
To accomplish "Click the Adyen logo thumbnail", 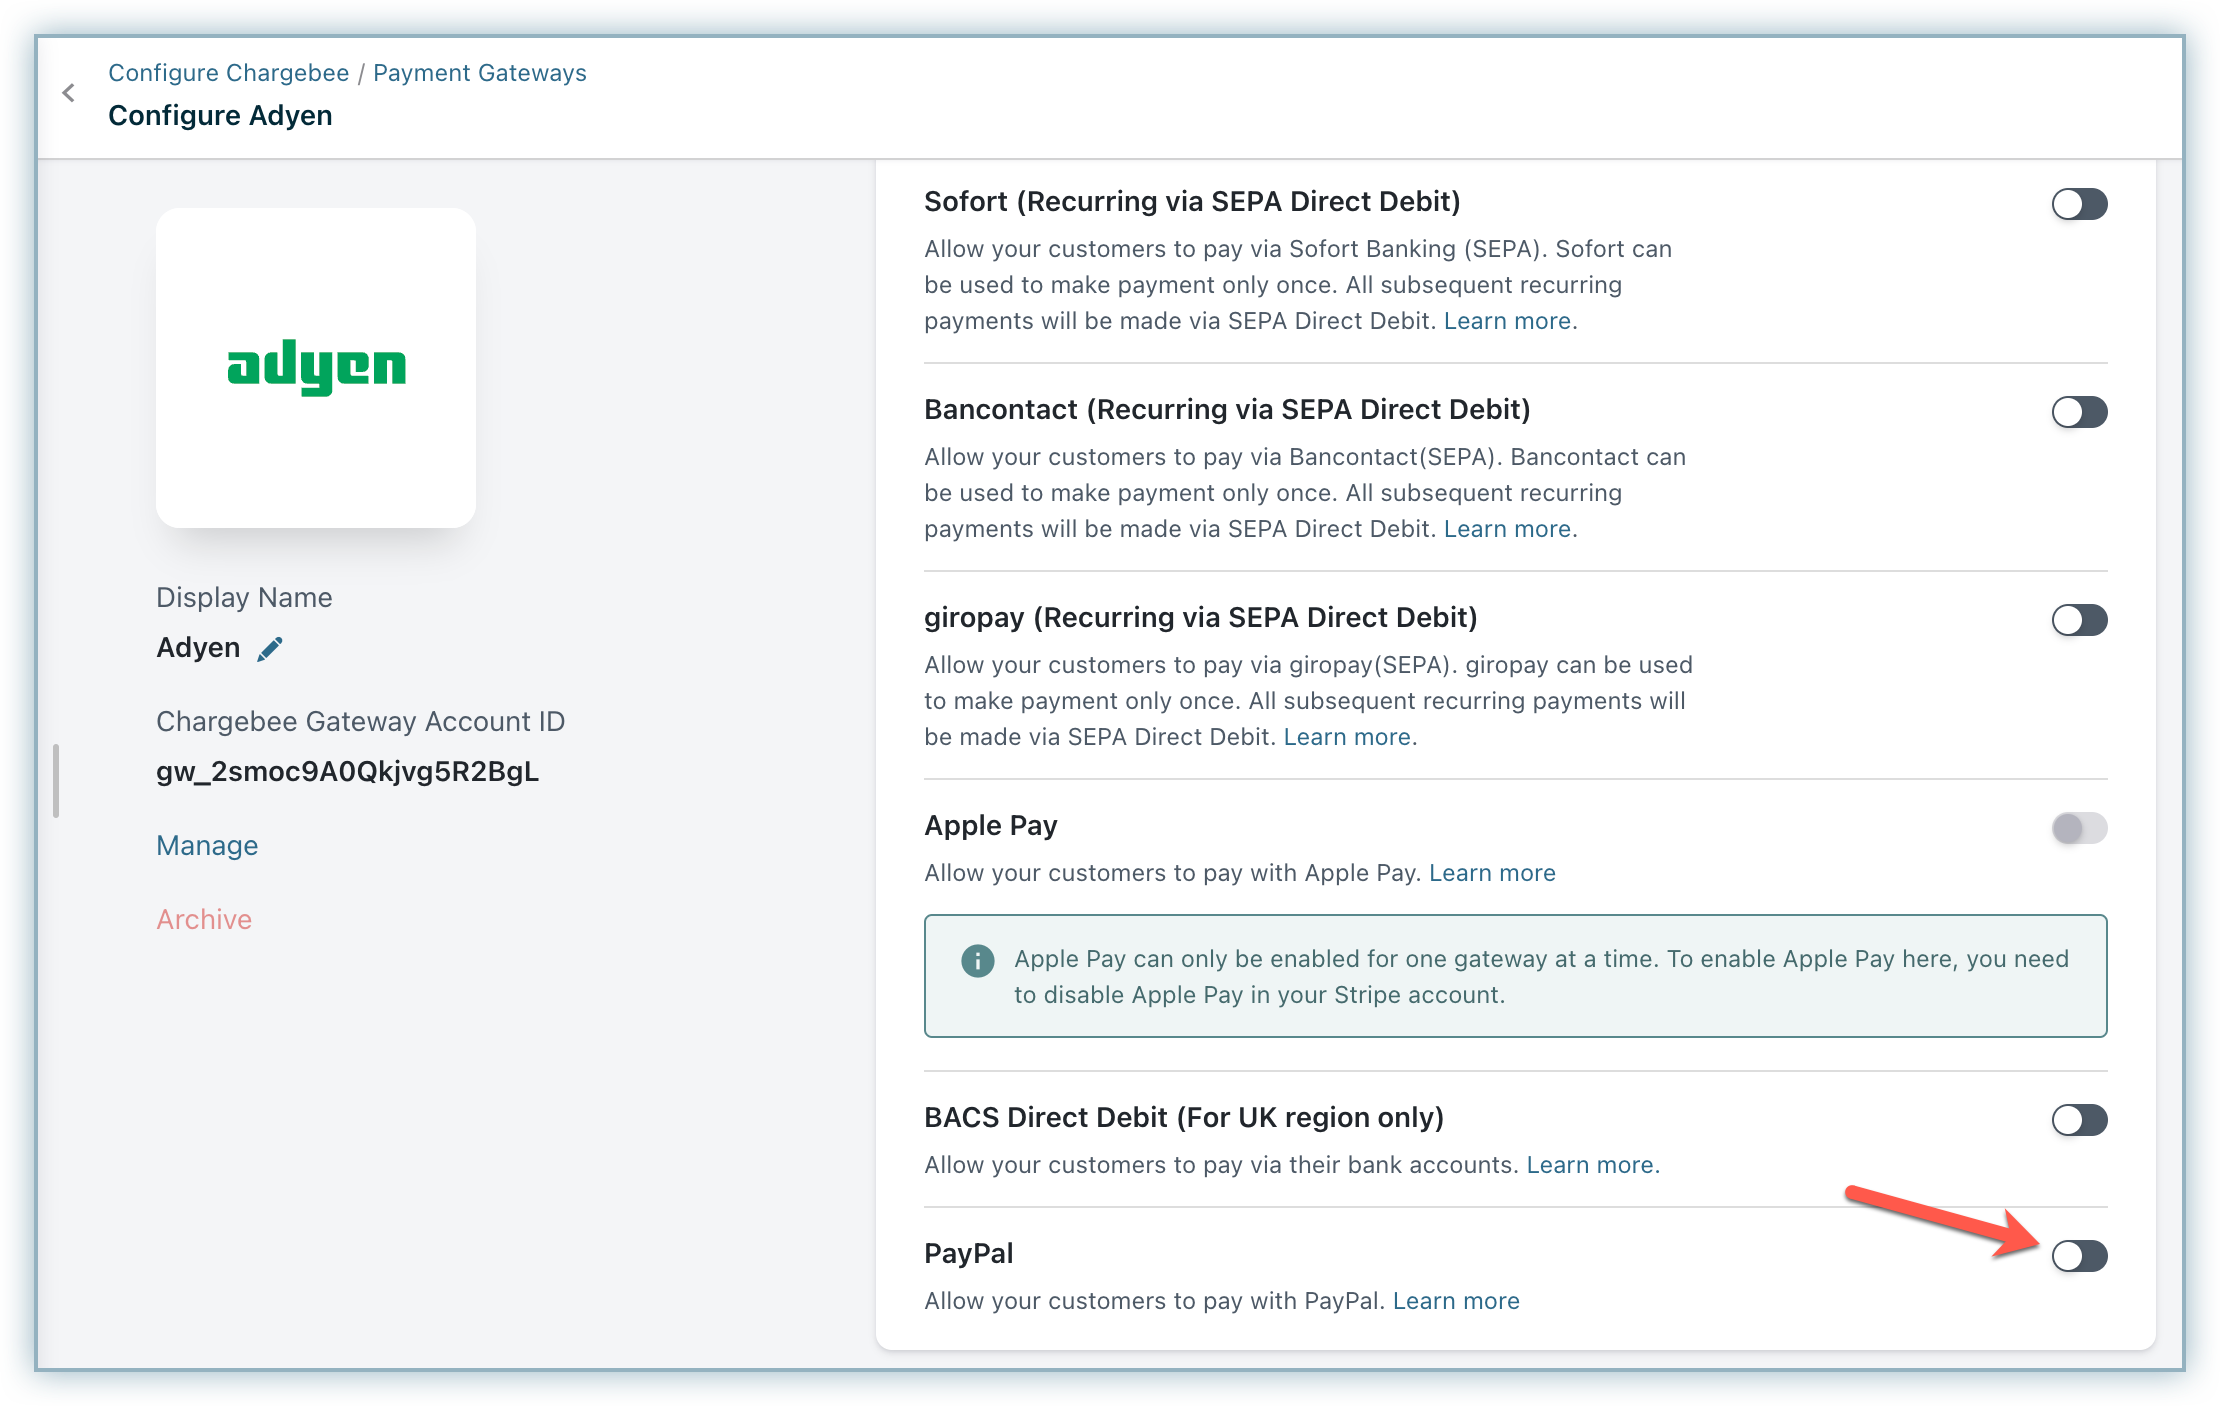I will [316, 368].
